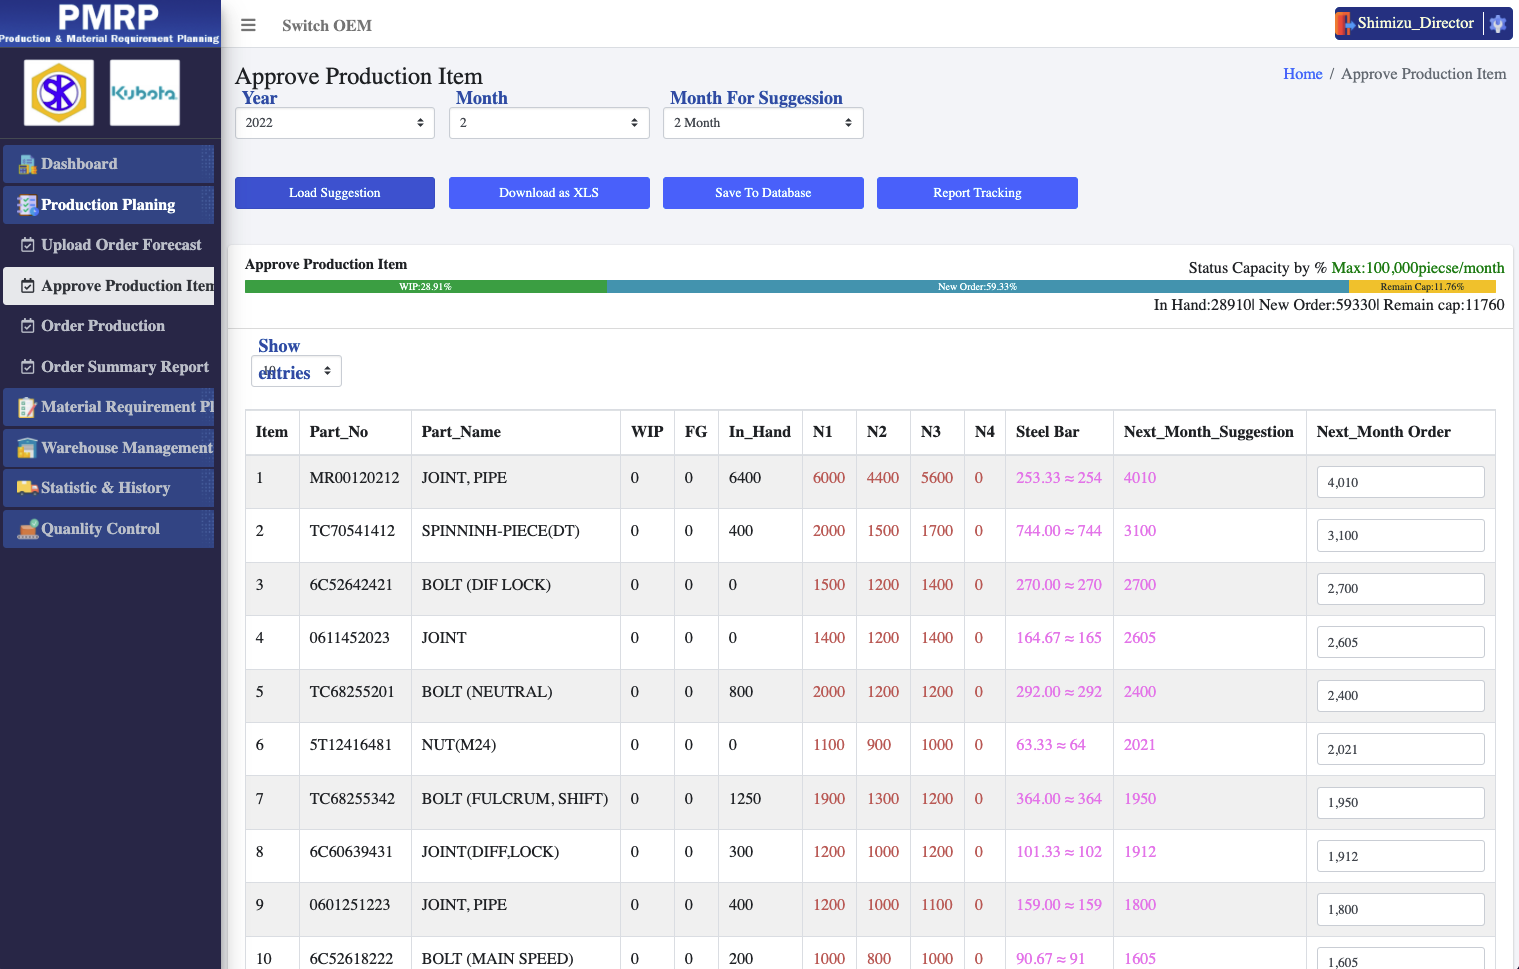Click the Kubota logo thumbnail
The width and height of the screenshot is (1519, 969).
[145, 93]
